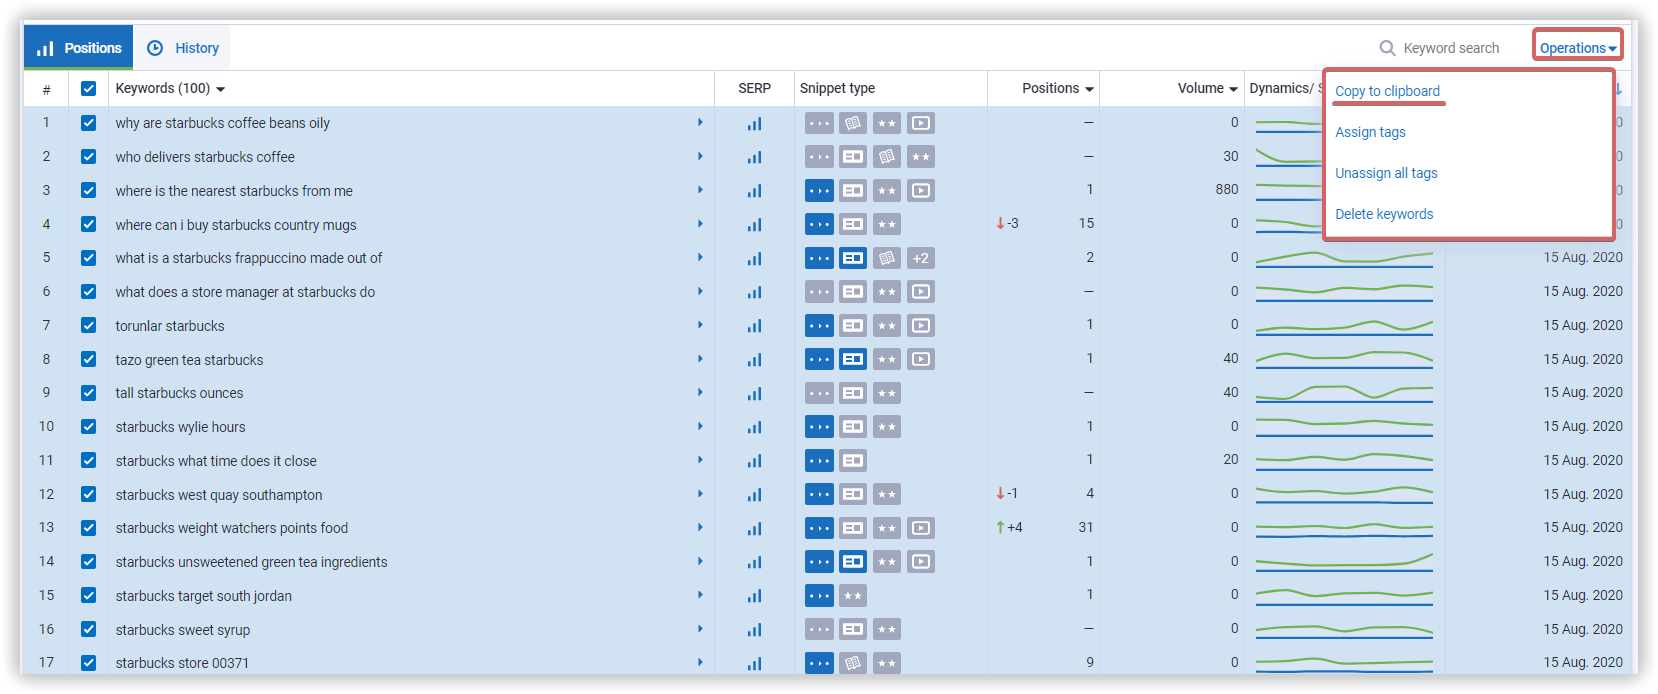Uncheck 'tall starbucks ounces' row checkbox
Image resolution: width=1658 pixels, height=694 pixels.
pos(89,393)
